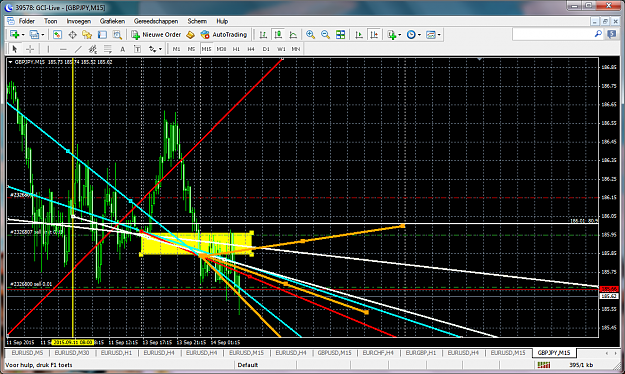Open the Folder menu
This screenshot has height=374, width=625.
[27, 21]
